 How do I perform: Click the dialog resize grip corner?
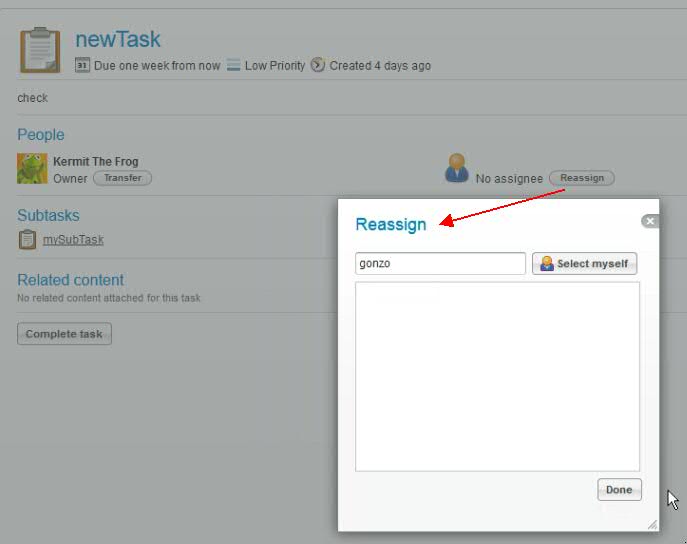tap(652, 524)
